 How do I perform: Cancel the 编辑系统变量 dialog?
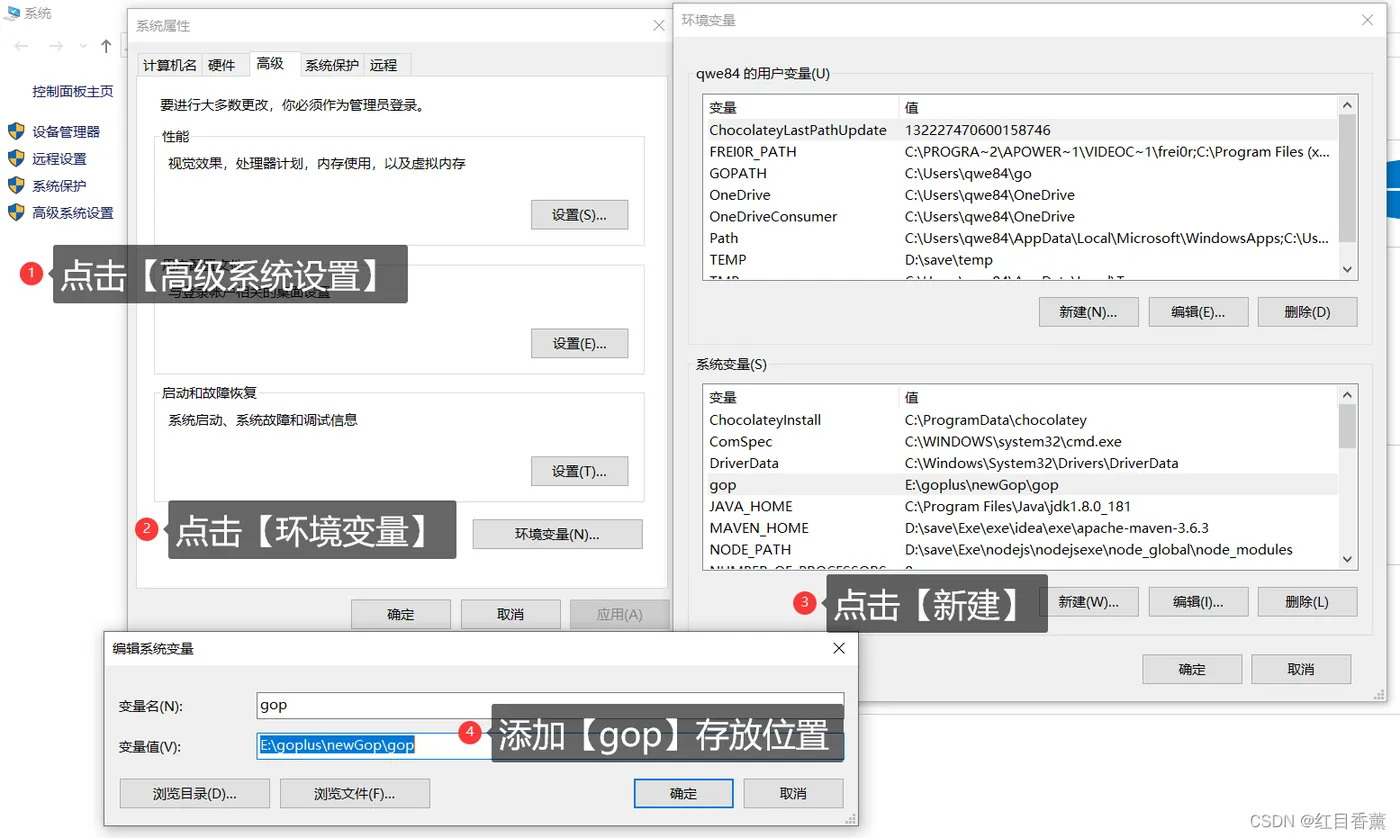click(x=793, y=793)
